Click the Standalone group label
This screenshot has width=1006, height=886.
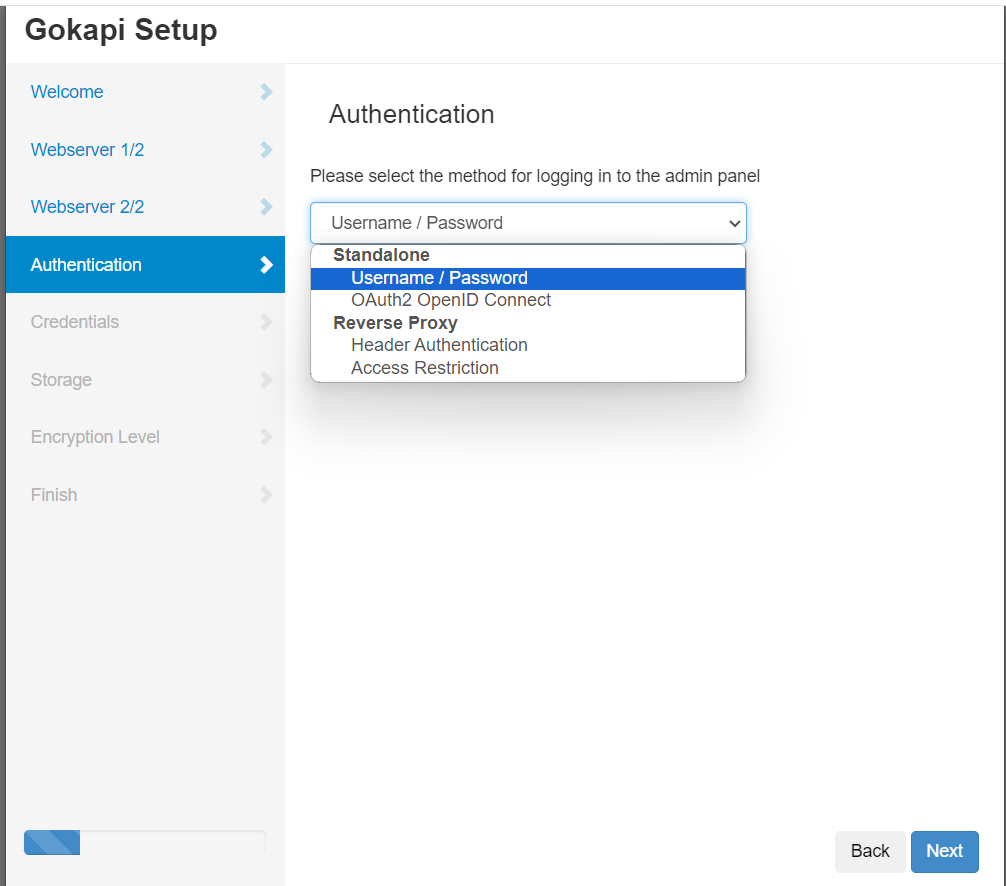click(x=381, y=255)
